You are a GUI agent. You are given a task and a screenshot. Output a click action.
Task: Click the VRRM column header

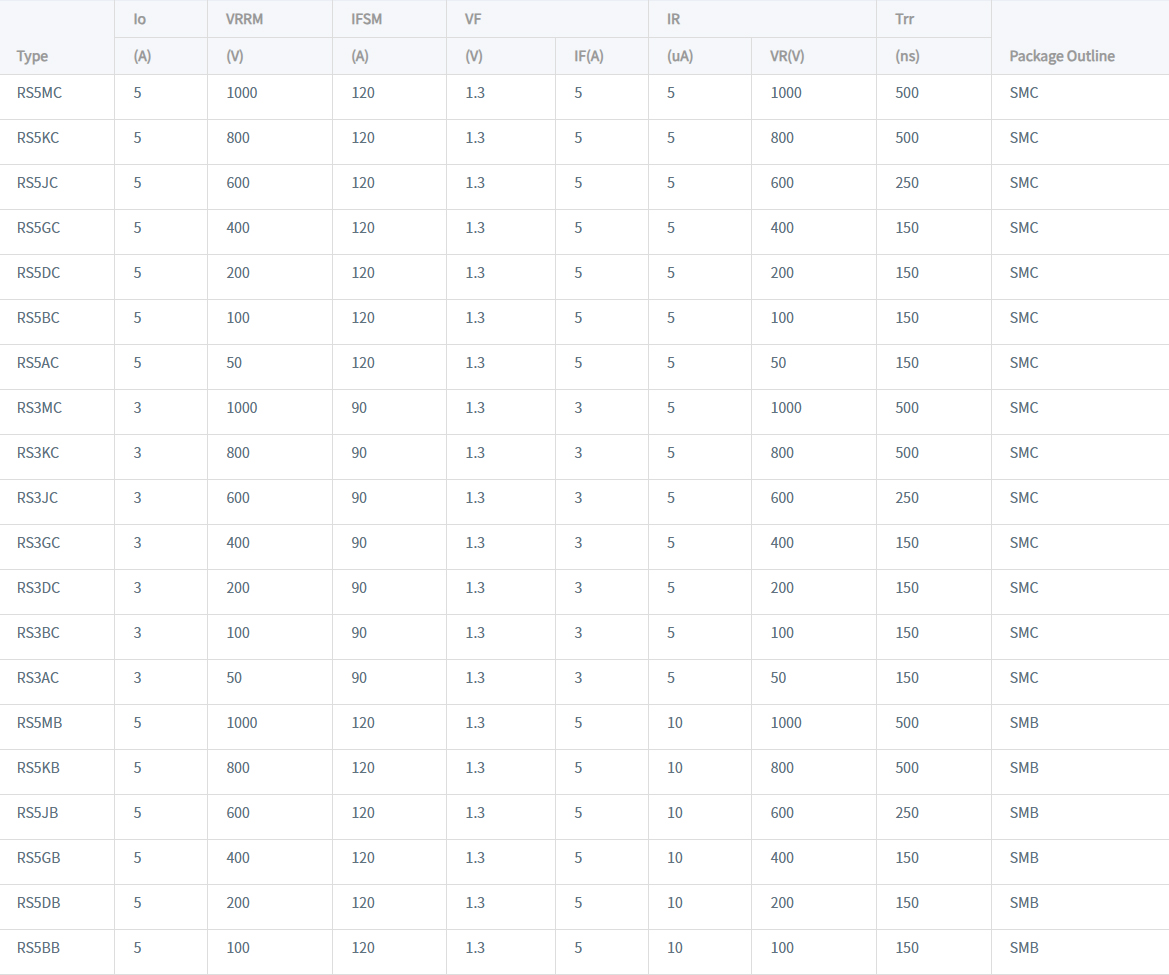[x=244, y=20]
